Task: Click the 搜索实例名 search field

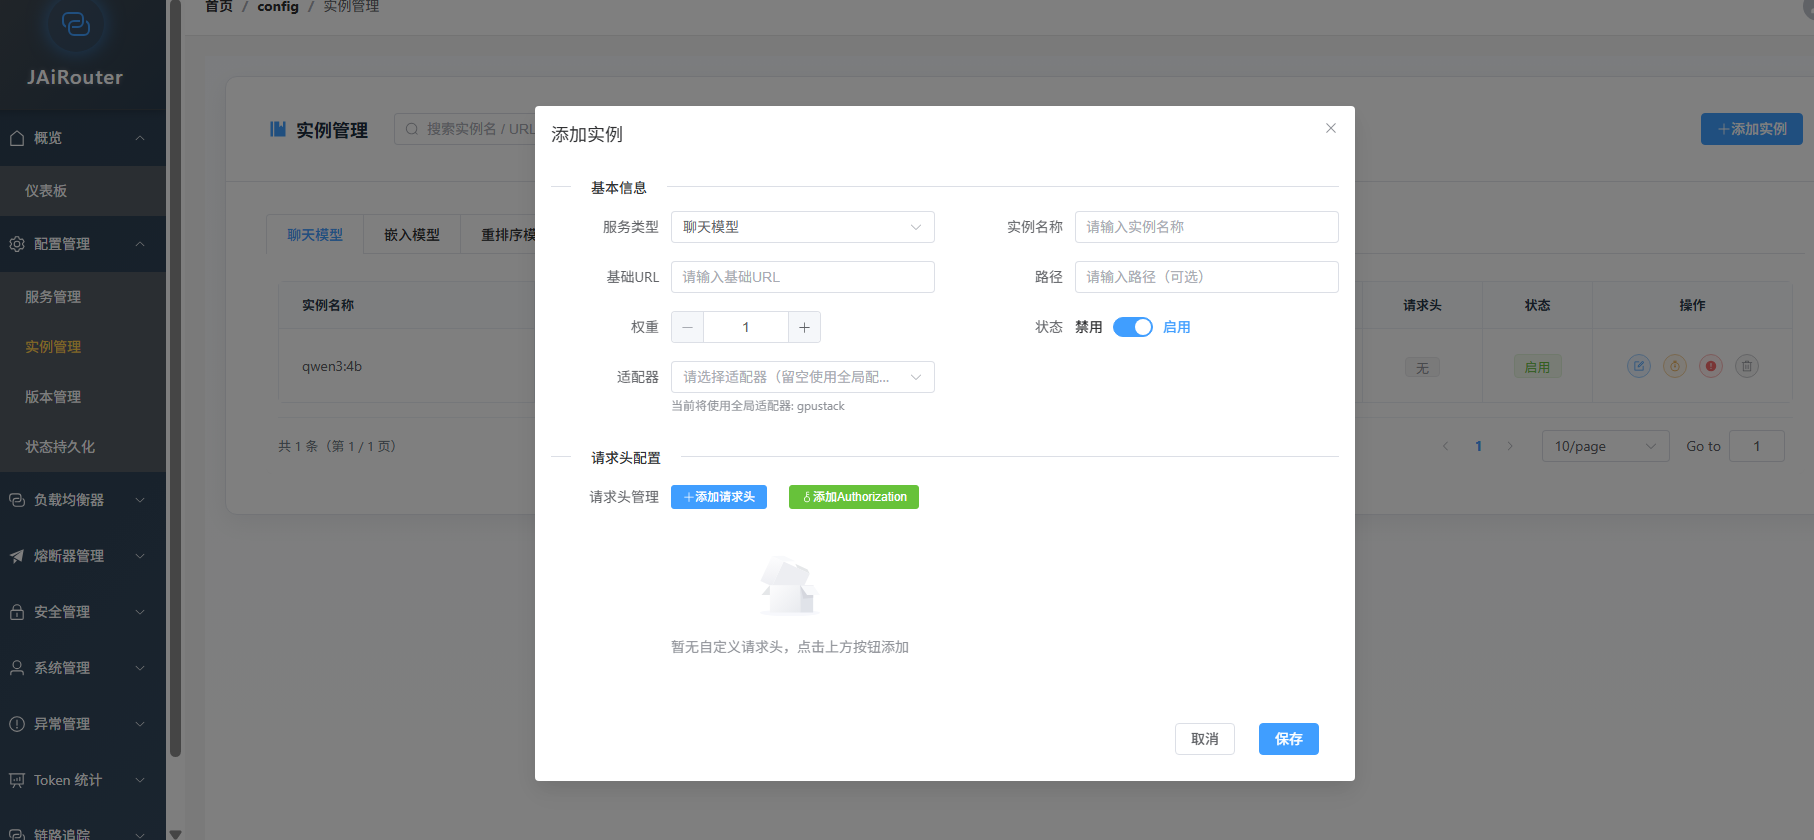Action: pos(465,129)
